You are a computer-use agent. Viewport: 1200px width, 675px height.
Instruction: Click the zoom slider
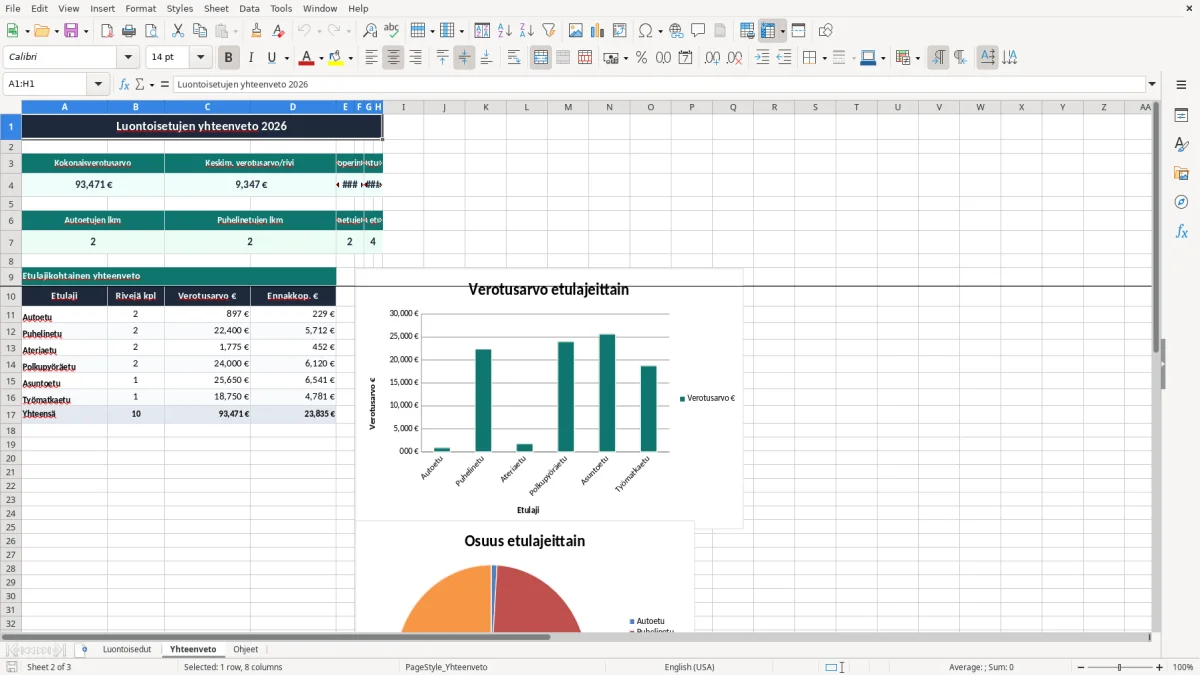pyautogui.click(x=1119, y=667)
